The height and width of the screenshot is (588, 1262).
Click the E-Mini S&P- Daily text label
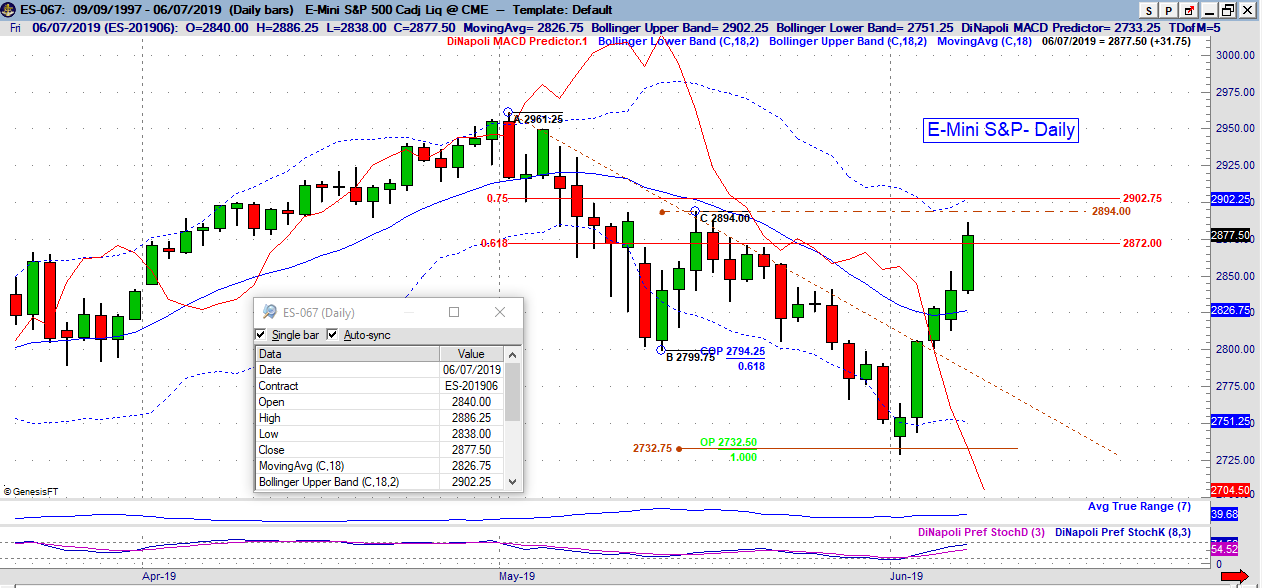click(x=1000, y=130)
